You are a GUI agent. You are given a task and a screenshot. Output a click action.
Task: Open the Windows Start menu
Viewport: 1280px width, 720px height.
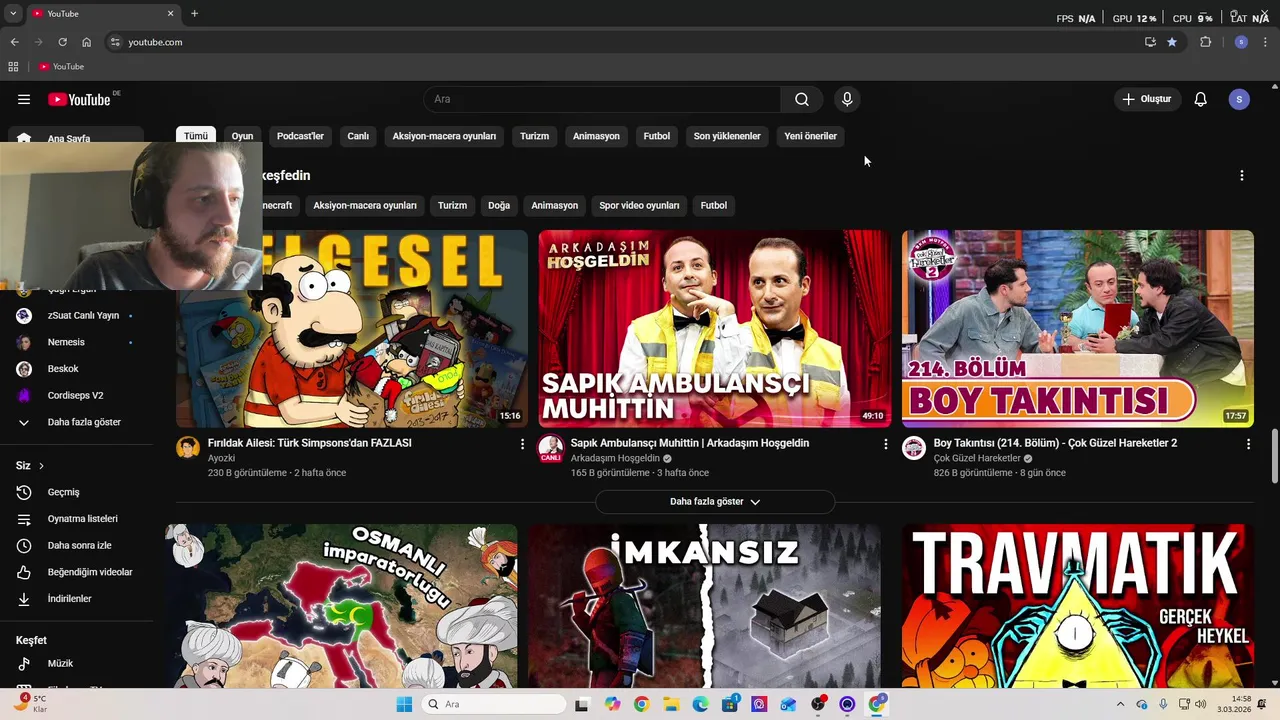pyautogui.click(x=404, y=704)
